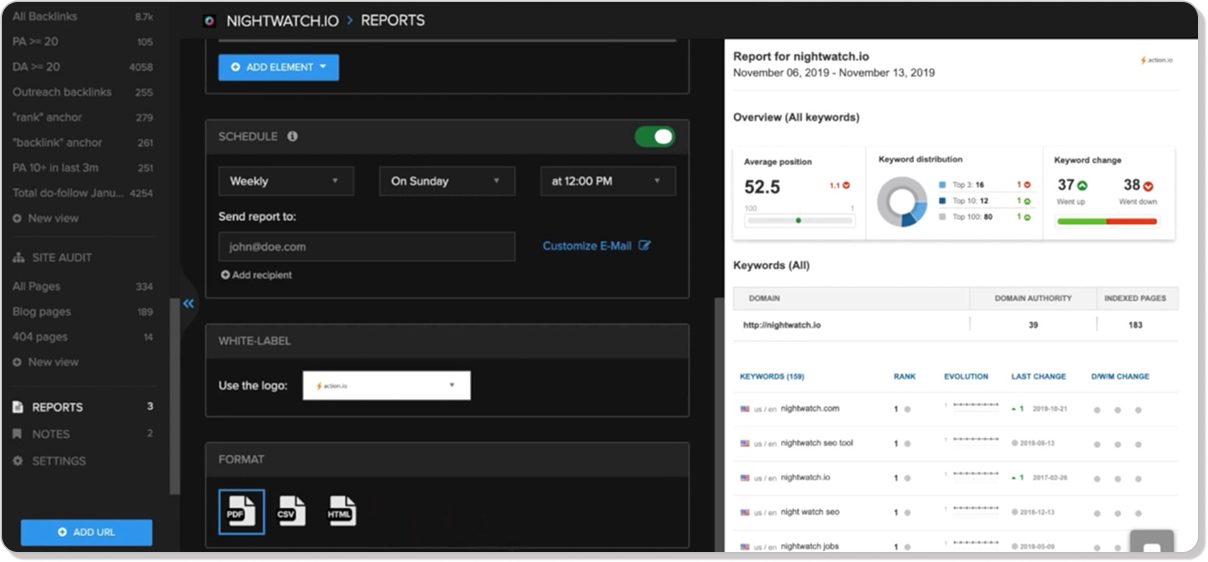Click the Nightwatch logo in header
Screen dimensions: 1208x562
pyautogui.click(x=209, y=20)
